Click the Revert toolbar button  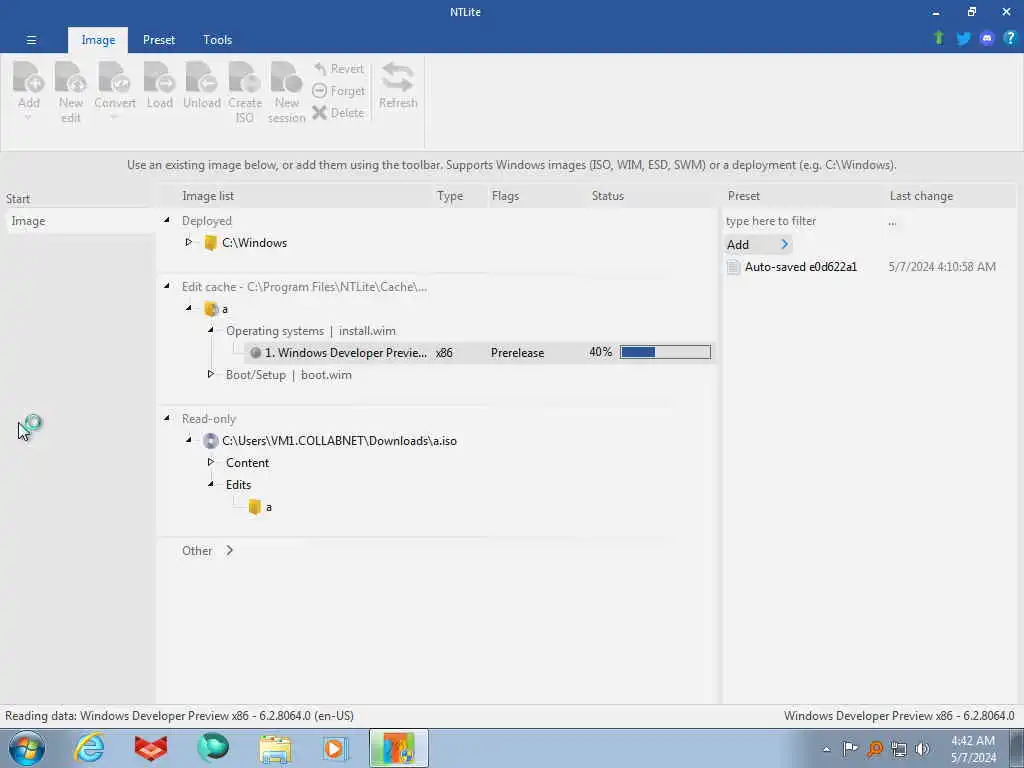point(338,69)
